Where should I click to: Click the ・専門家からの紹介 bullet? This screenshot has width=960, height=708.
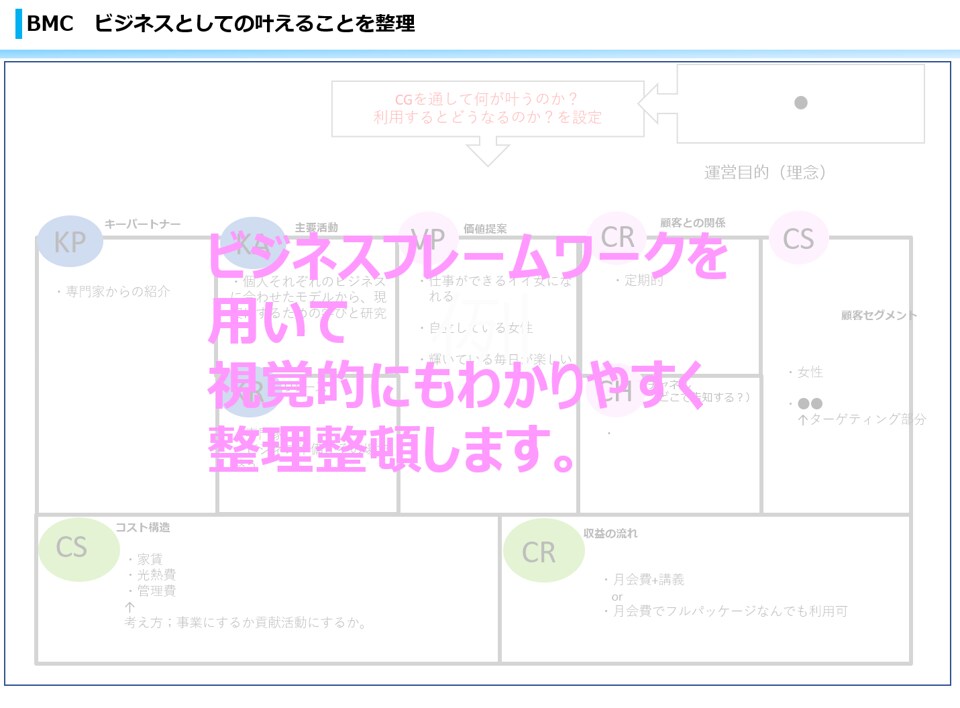[112, 292]
